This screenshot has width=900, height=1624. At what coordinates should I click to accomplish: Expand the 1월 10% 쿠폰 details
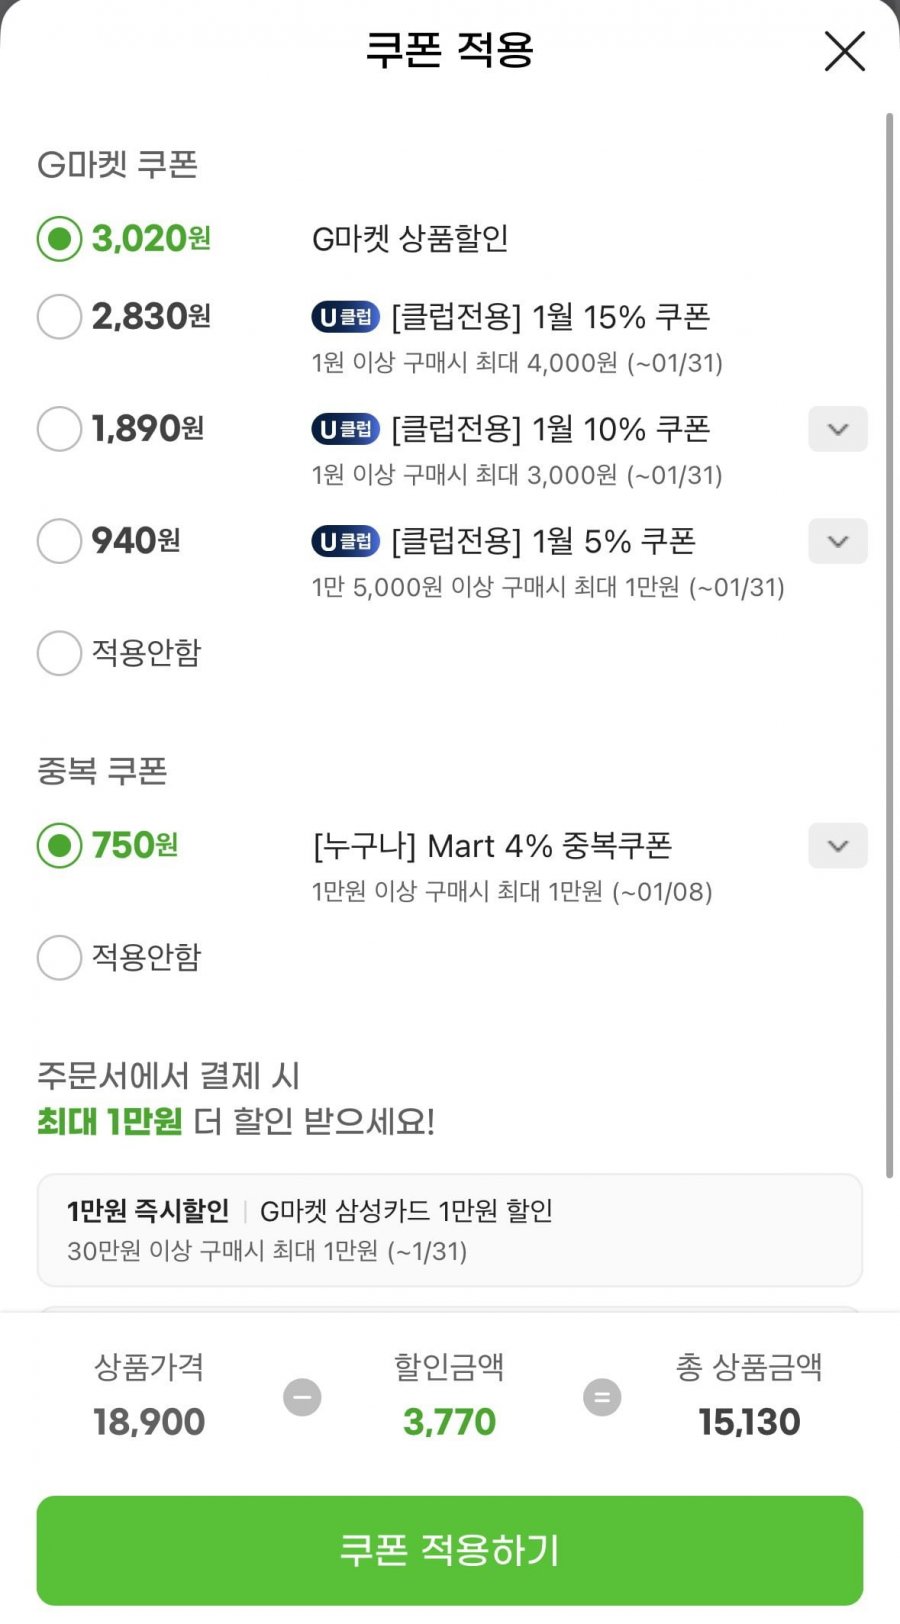tap(837, 429)
